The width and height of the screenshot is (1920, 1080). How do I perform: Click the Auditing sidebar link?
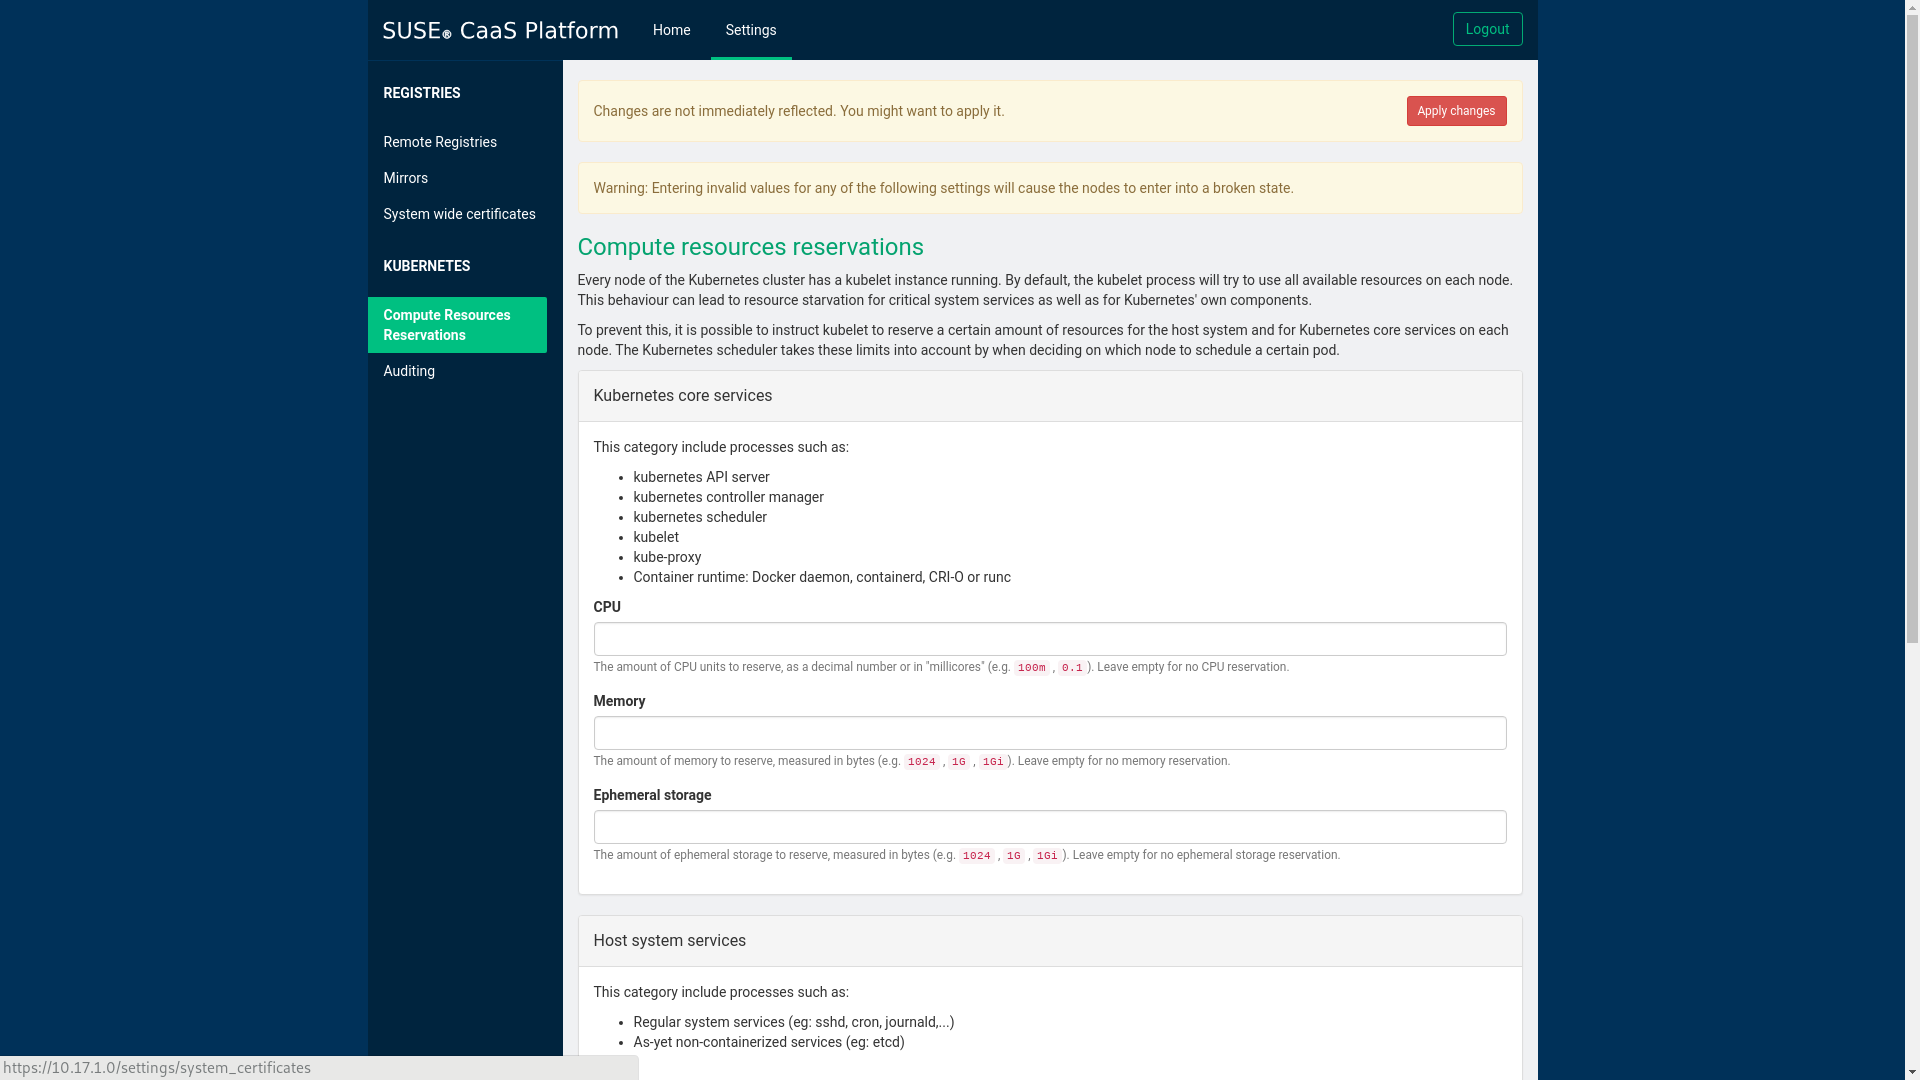coord(409,371)
